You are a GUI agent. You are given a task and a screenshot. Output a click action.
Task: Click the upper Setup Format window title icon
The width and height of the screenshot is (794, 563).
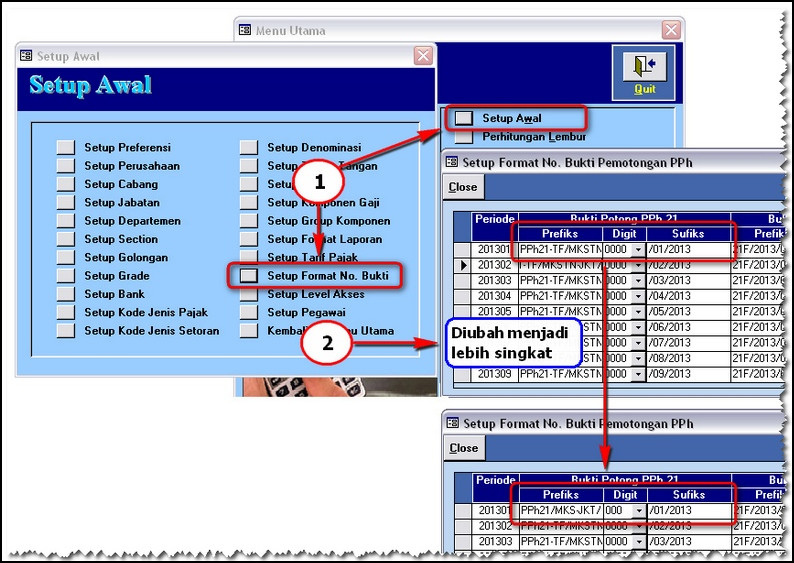pos(452,162)
